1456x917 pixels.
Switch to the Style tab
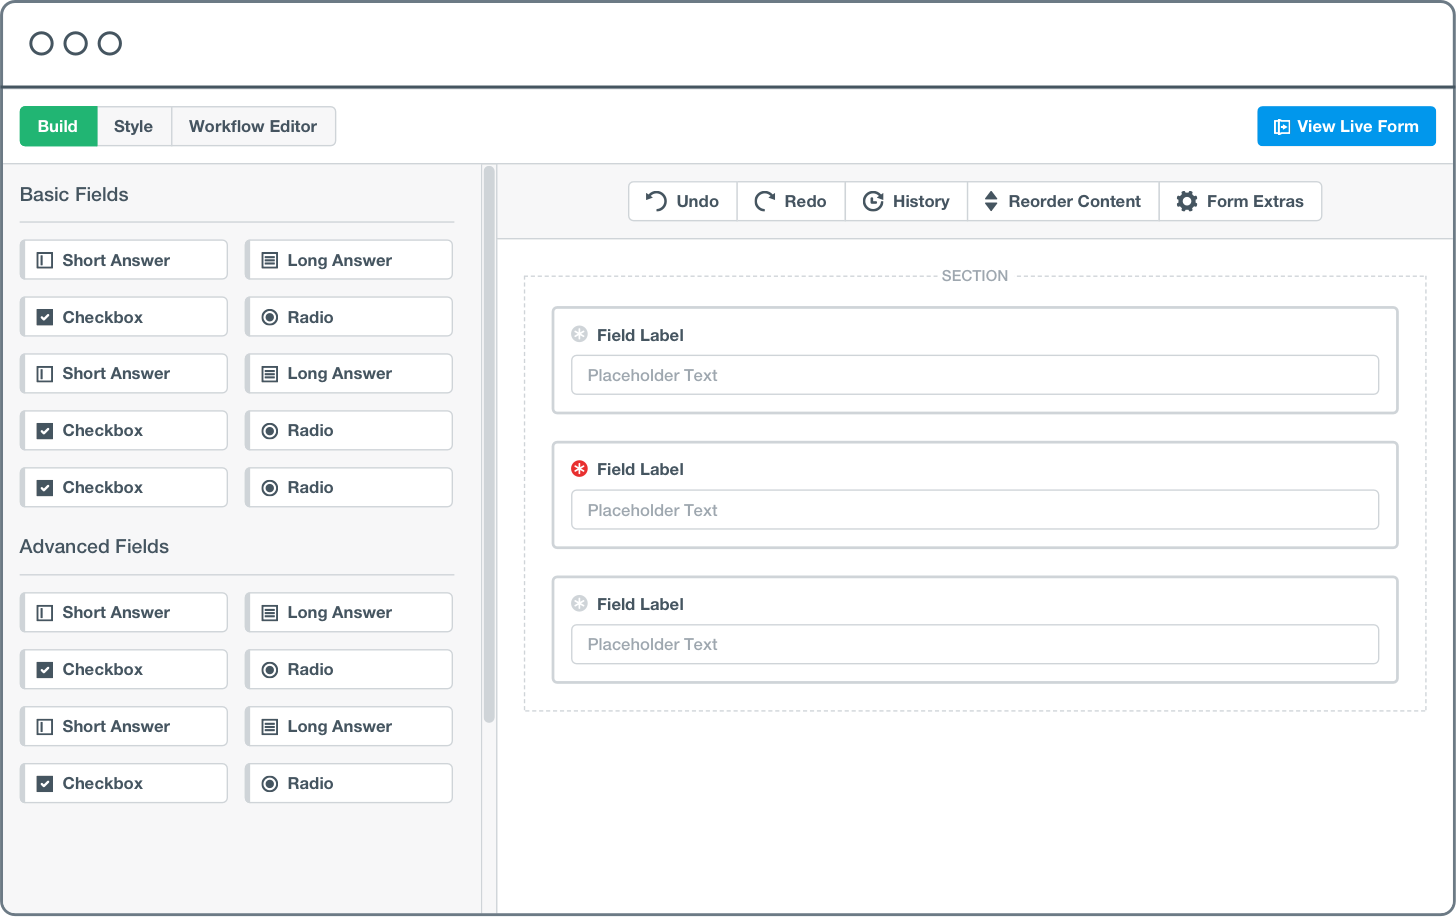click(134, 126)
